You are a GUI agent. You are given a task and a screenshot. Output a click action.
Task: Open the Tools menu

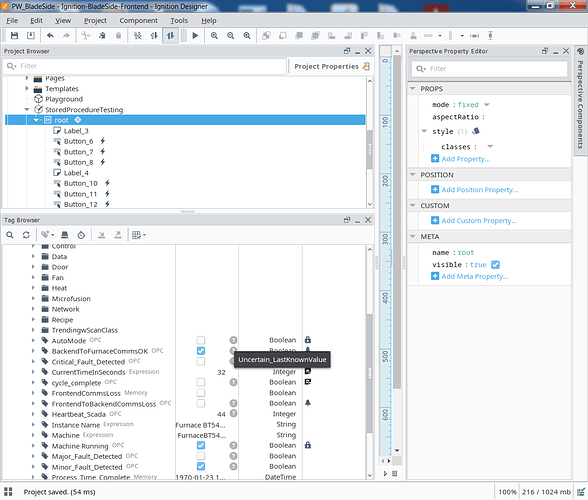click(x=179, y=21)
